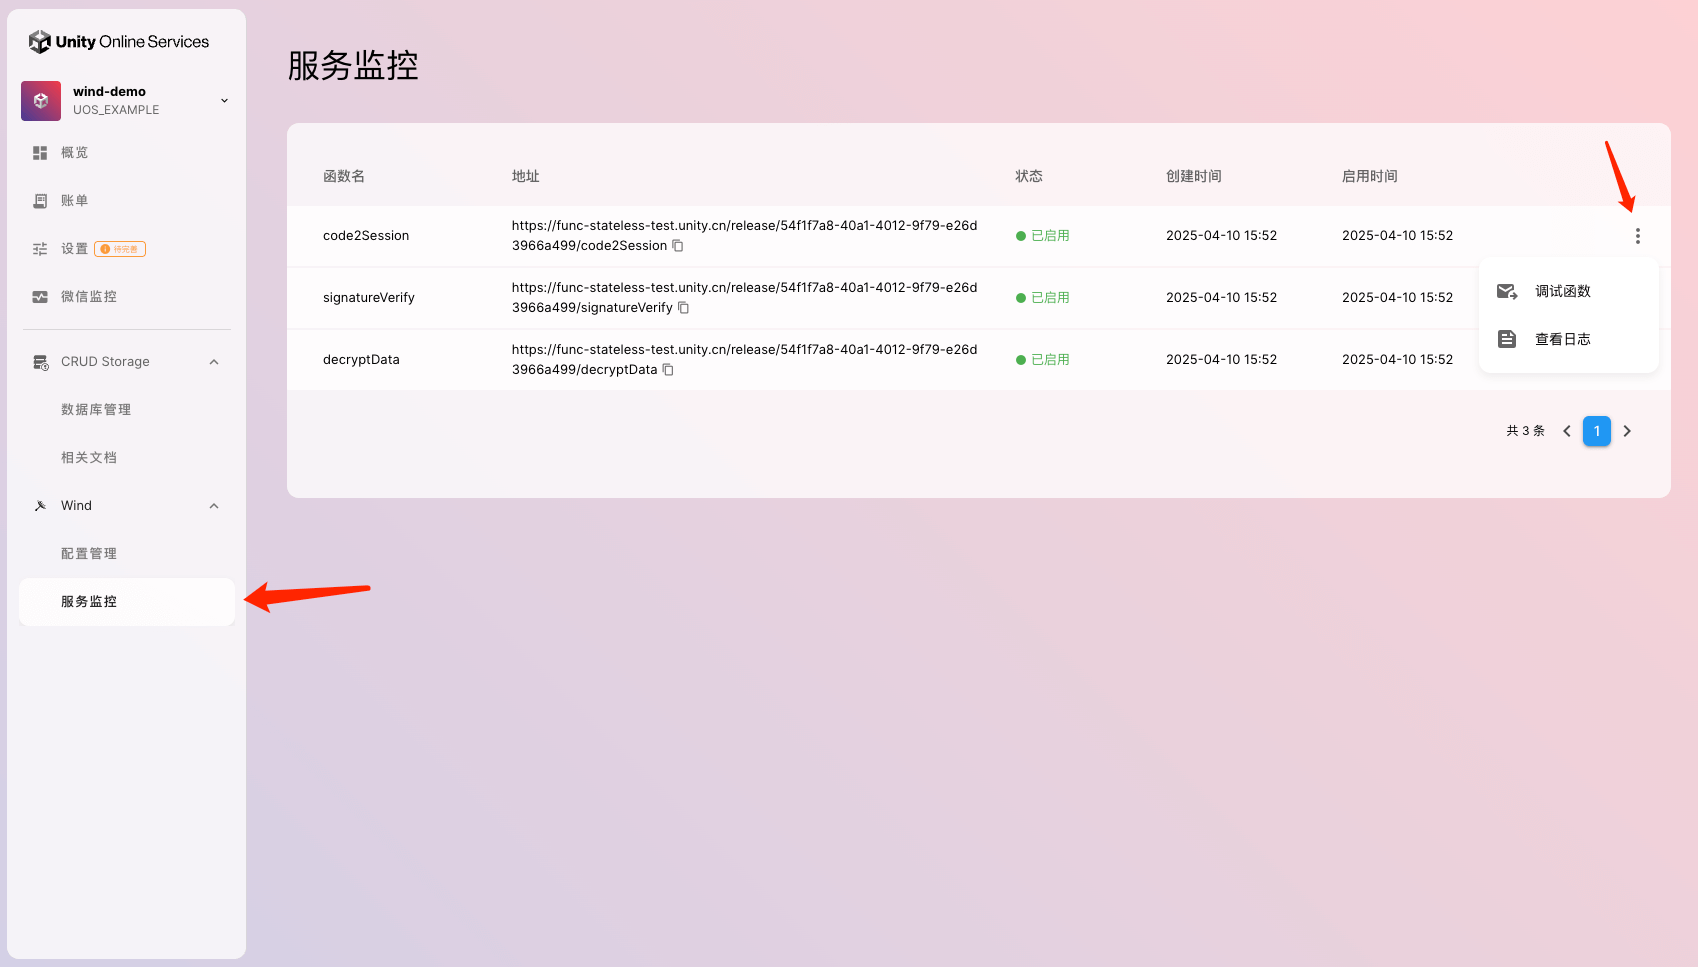The width and height of the screenshot is (1698, 967).
Task: Open 概览 overview from the sidebar
Action: coord(74,153)
